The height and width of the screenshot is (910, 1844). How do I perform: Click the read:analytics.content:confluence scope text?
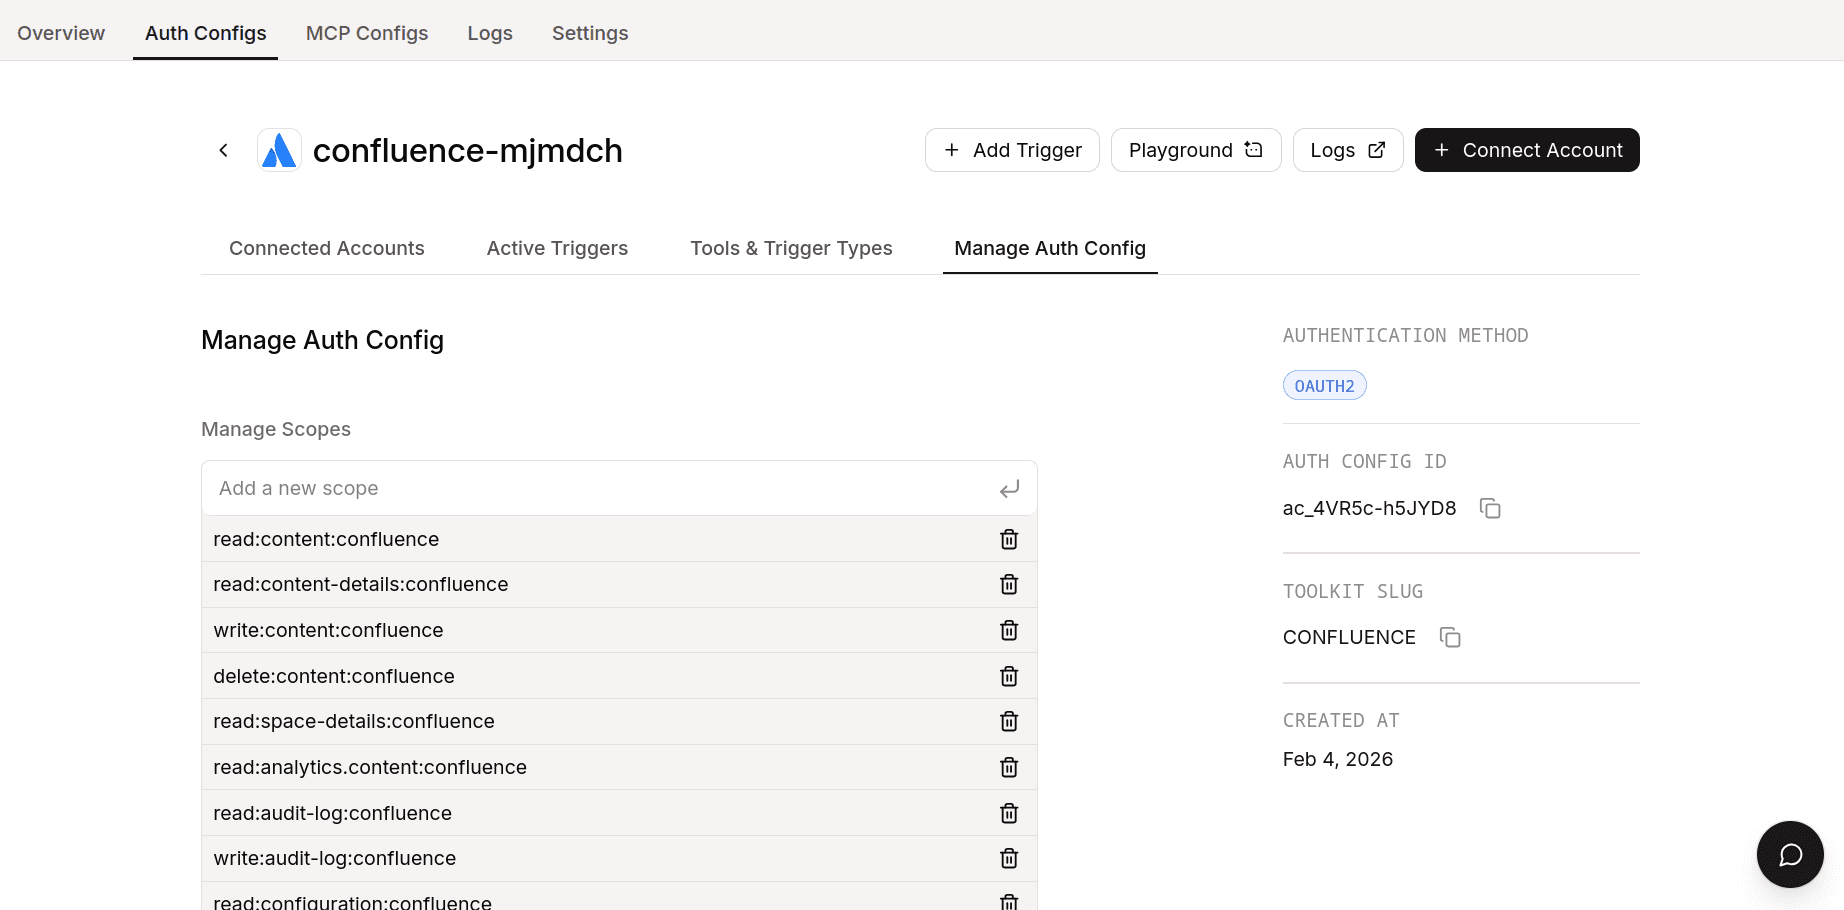pos(370,767)
